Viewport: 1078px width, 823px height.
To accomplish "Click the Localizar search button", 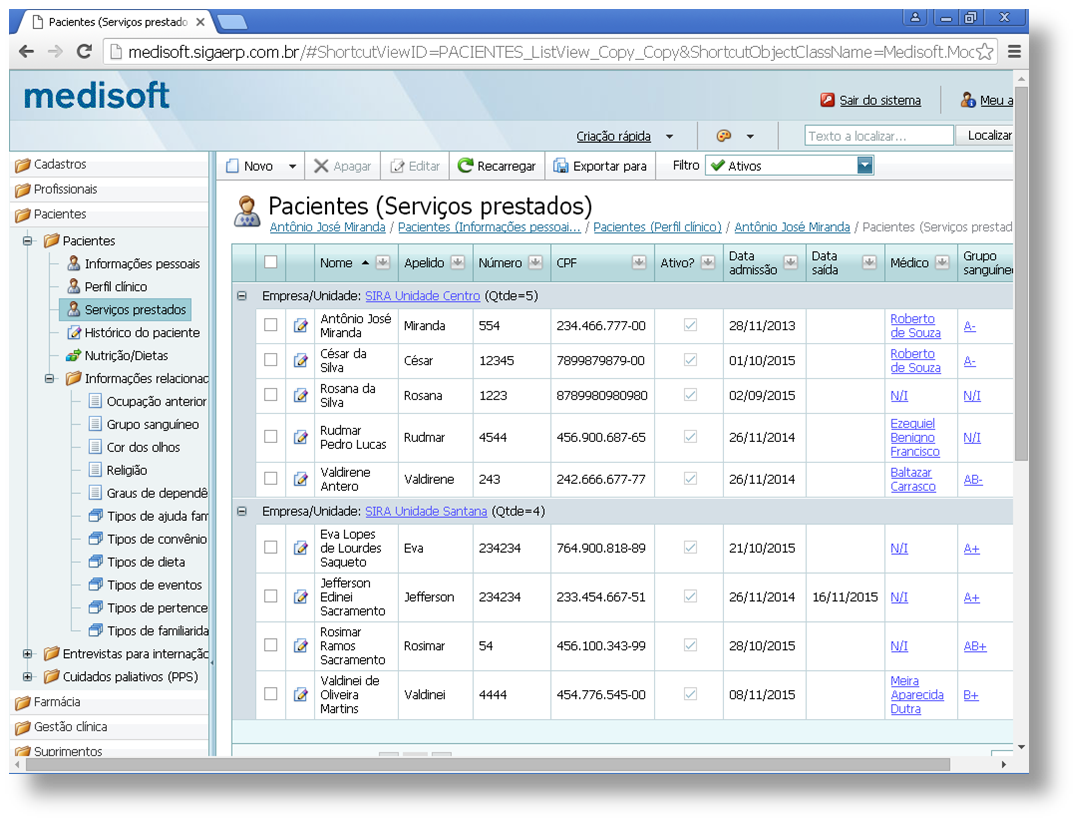I will 989,136.
